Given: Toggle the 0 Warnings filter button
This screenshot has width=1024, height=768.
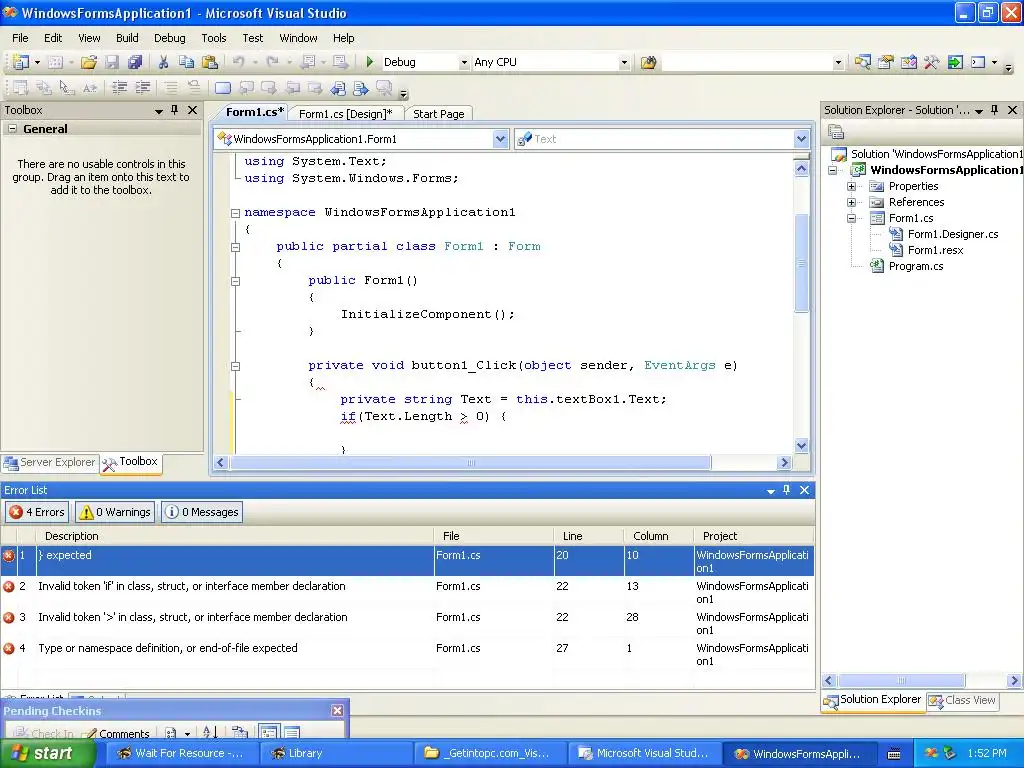Looking at the screenshot, I should tap(116, 512).
